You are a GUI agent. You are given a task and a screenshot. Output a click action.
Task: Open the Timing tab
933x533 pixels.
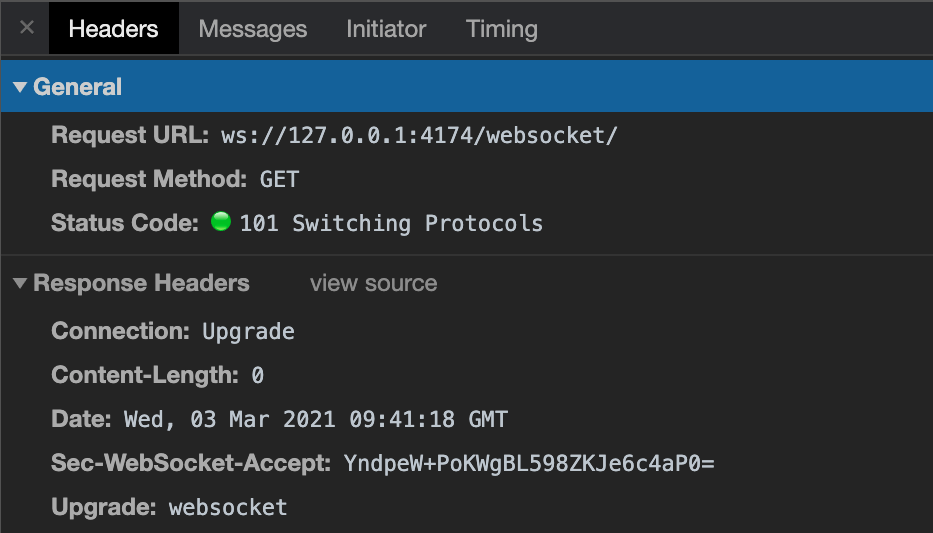501,29
